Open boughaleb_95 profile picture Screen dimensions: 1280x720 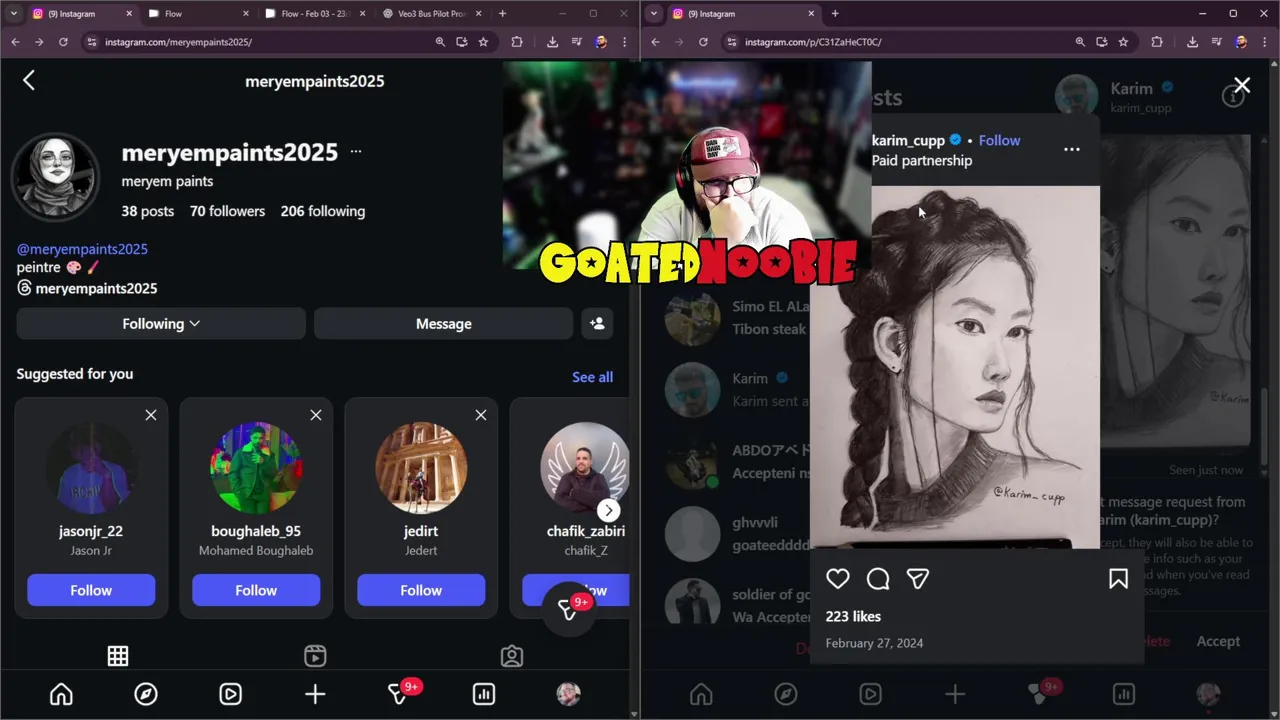(256, 467)
